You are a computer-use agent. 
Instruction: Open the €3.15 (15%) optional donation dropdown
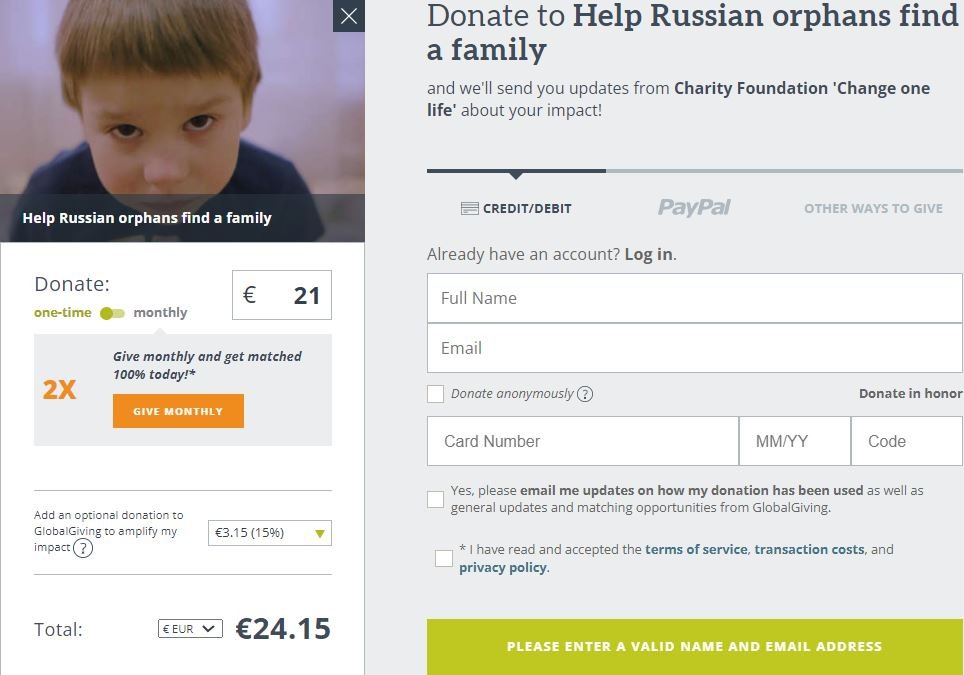(x=270, y=533)
